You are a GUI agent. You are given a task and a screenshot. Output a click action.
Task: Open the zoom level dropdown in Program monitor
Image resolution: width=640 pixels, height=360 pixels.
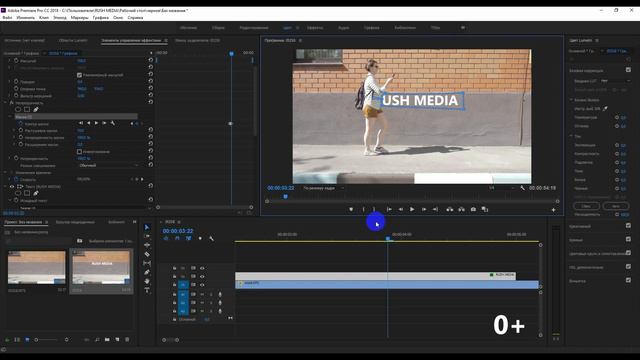(x=324, y=188)
